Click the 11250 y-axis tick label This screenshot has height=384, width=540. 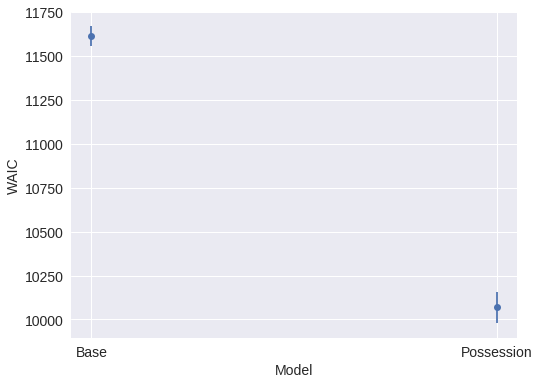44,101
